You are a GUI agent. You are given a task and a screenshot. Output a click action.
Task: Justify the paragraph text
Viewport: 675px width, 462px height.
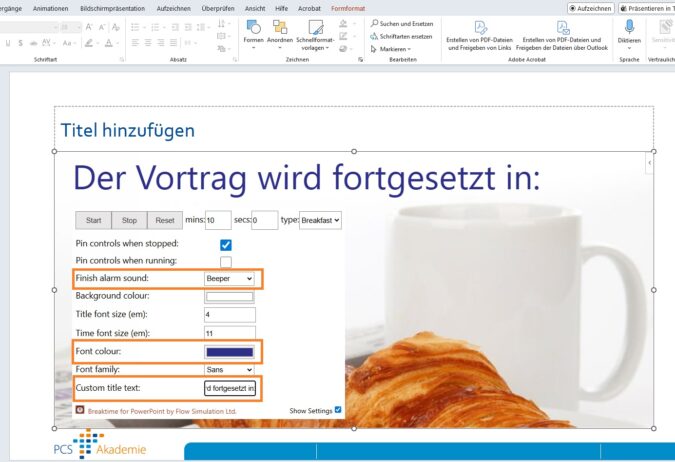click(173, 43)
